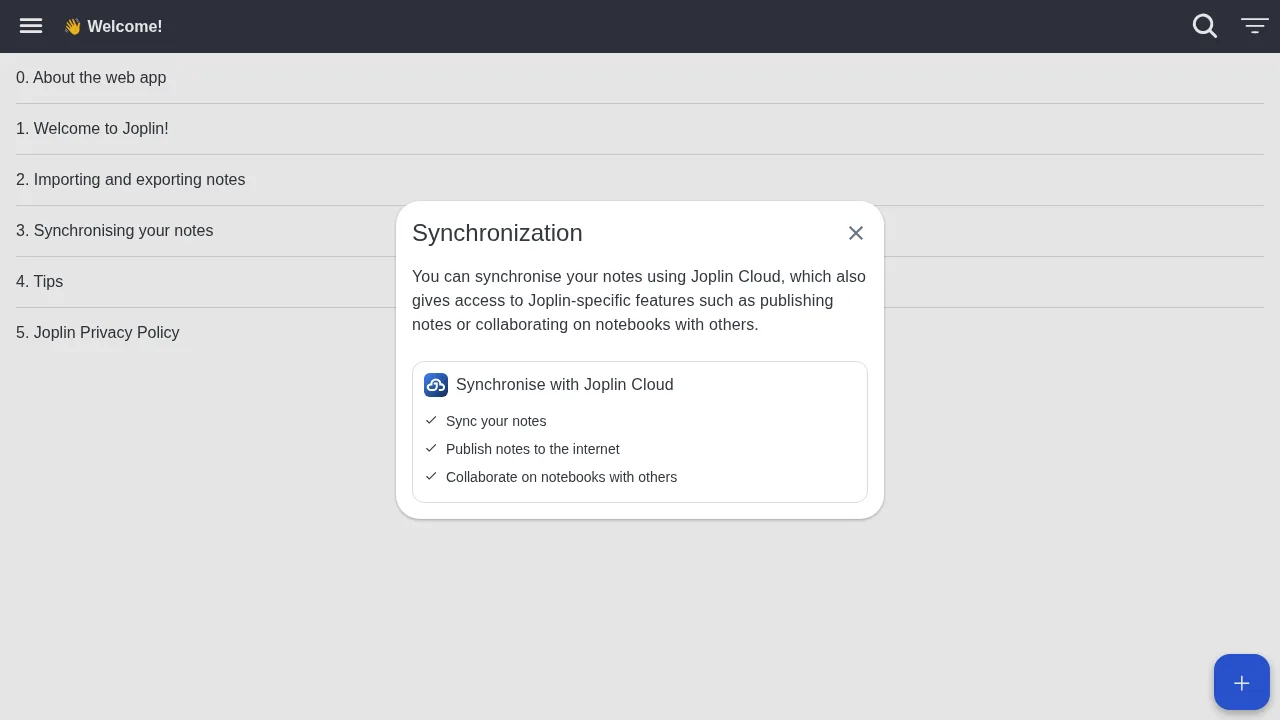Open note '2. Importing and exporting notes'

click(640, 180)
